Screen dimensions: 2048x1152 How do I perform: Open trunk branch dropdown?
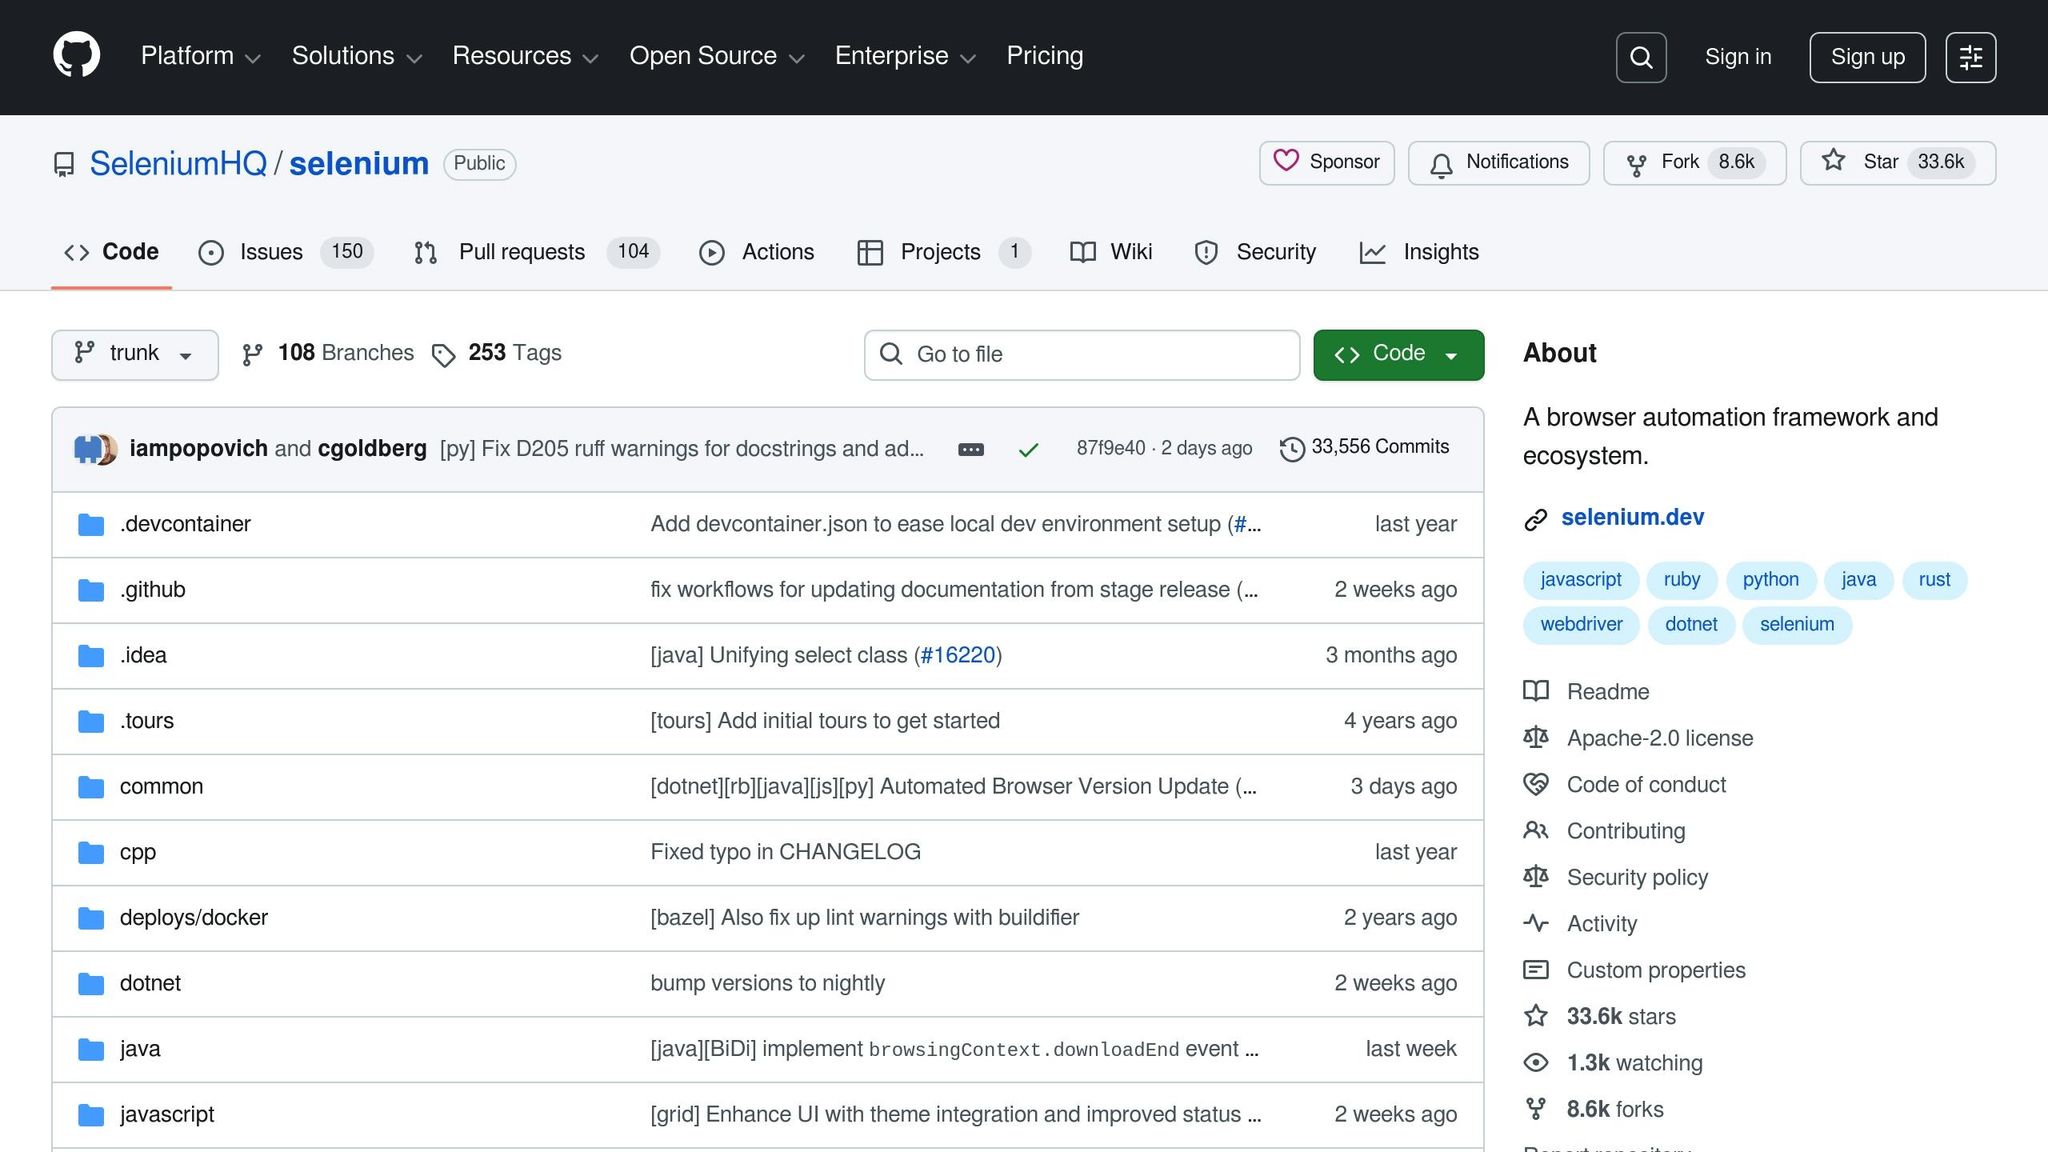134,354
